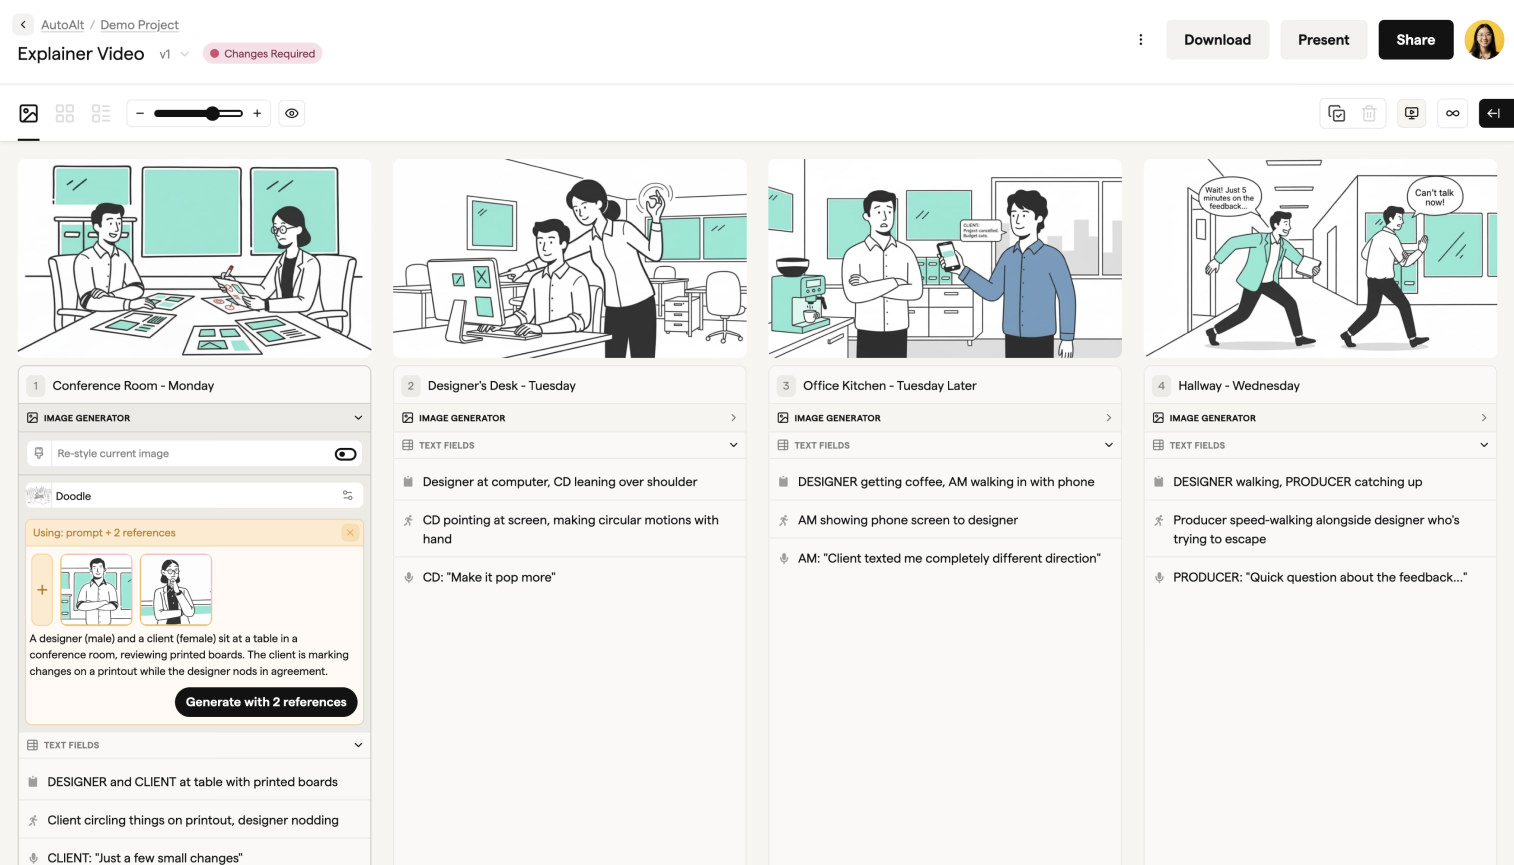Select the image frames view tab
1514x865 pixels.
point(27,113)
